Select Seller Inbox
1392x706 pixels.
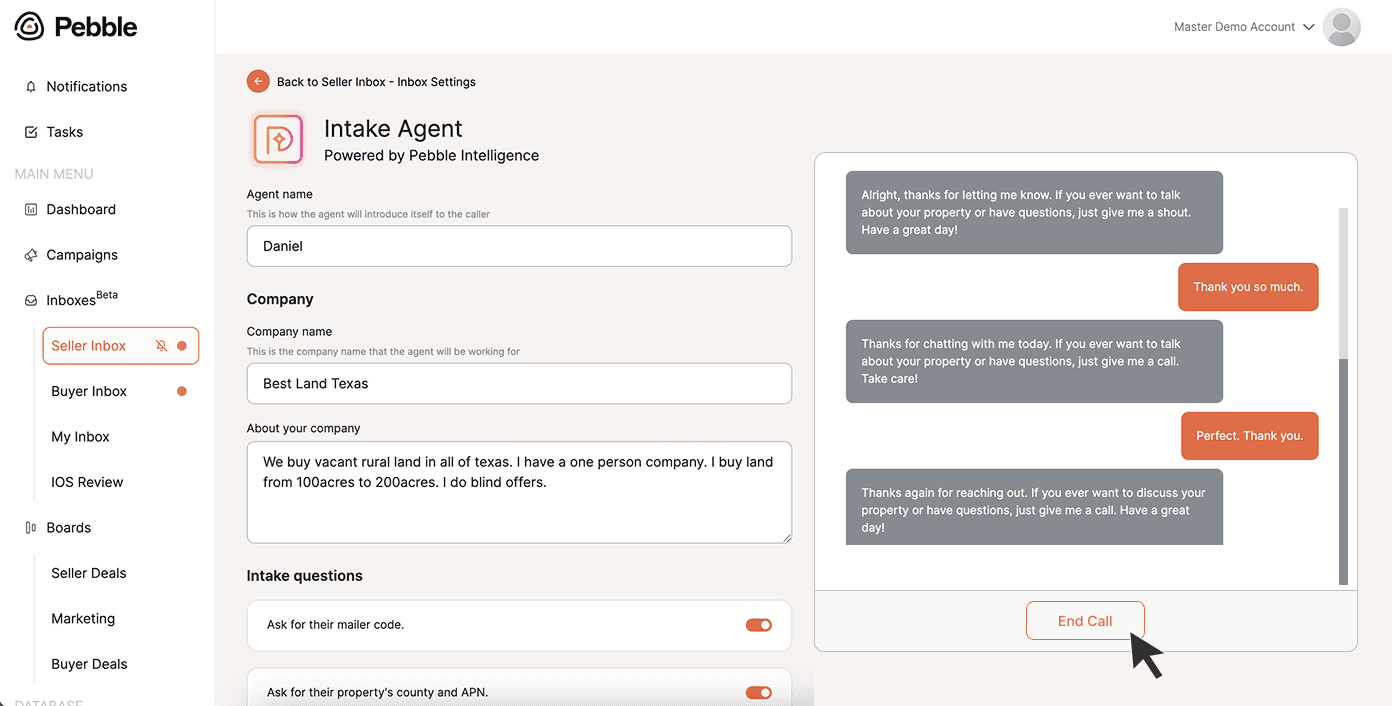coord(120,346)
